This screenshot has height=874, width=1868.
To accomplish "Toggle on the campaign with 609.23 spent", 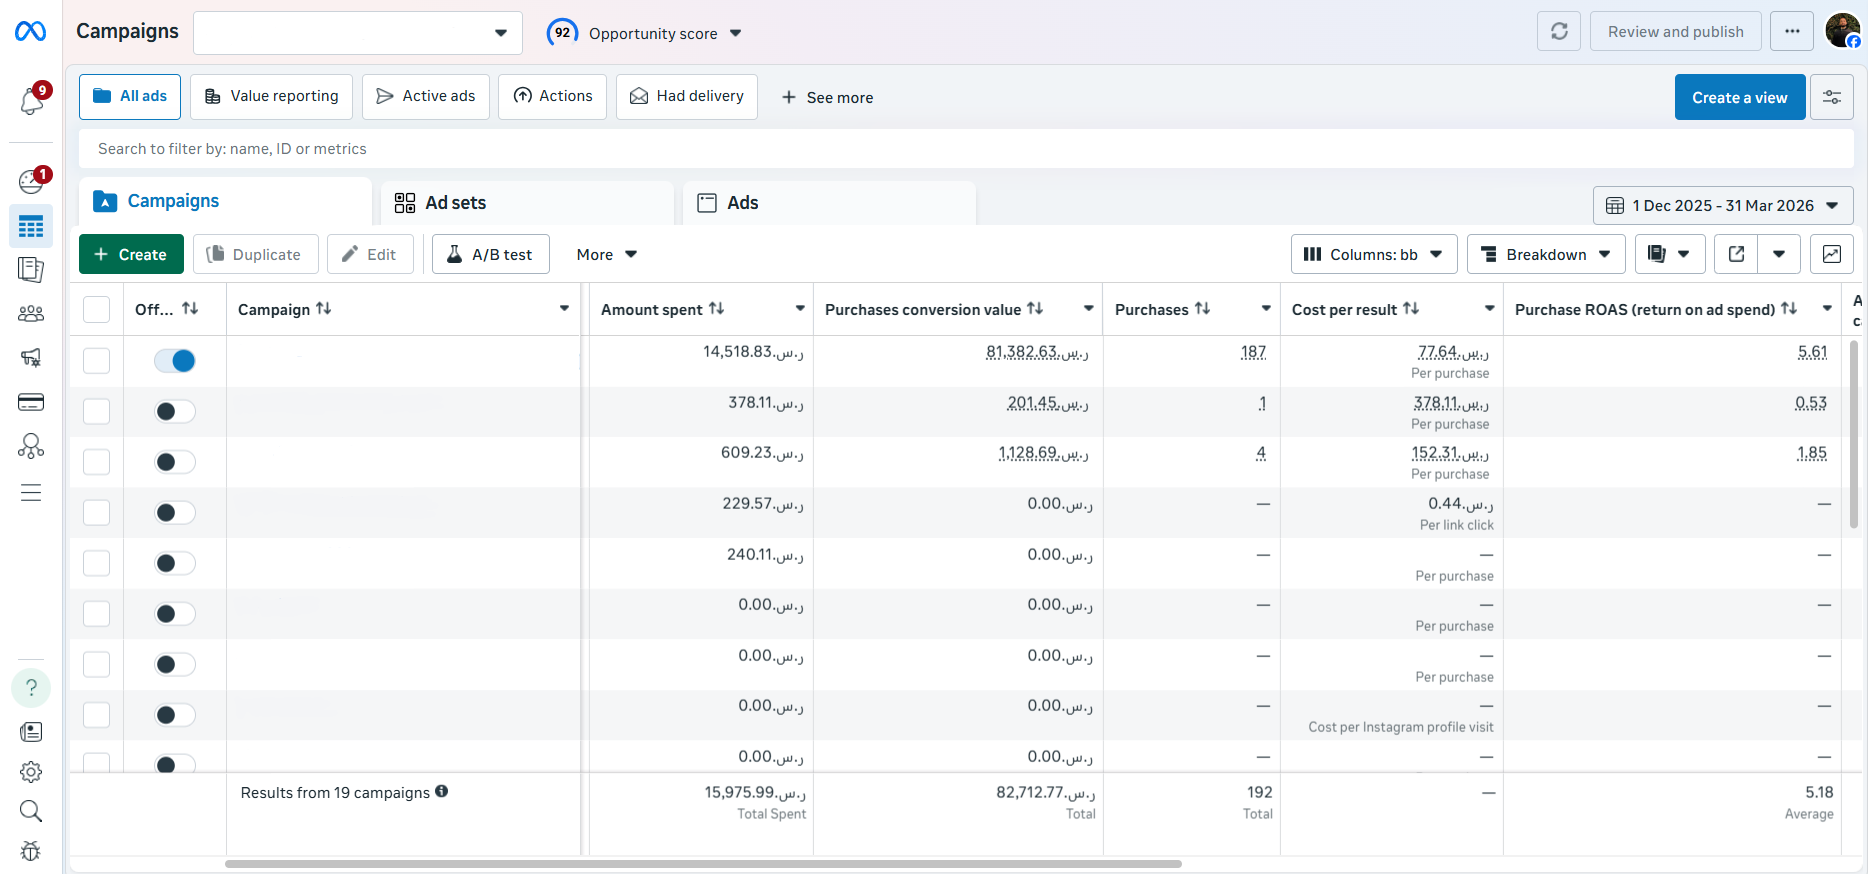I will pos(175,462).
